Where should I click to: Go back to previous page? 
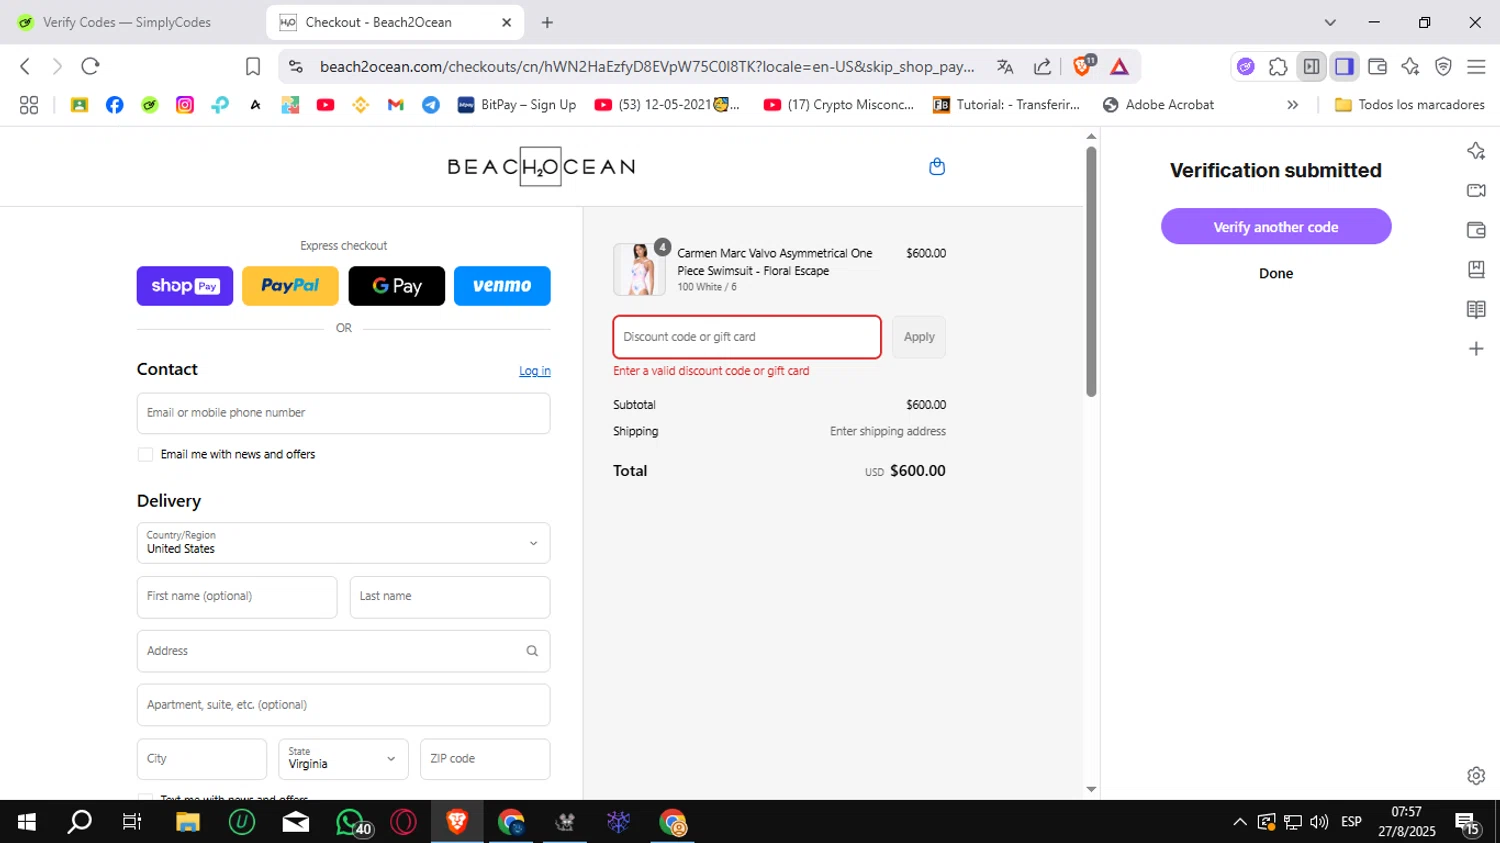click(25, 66)
